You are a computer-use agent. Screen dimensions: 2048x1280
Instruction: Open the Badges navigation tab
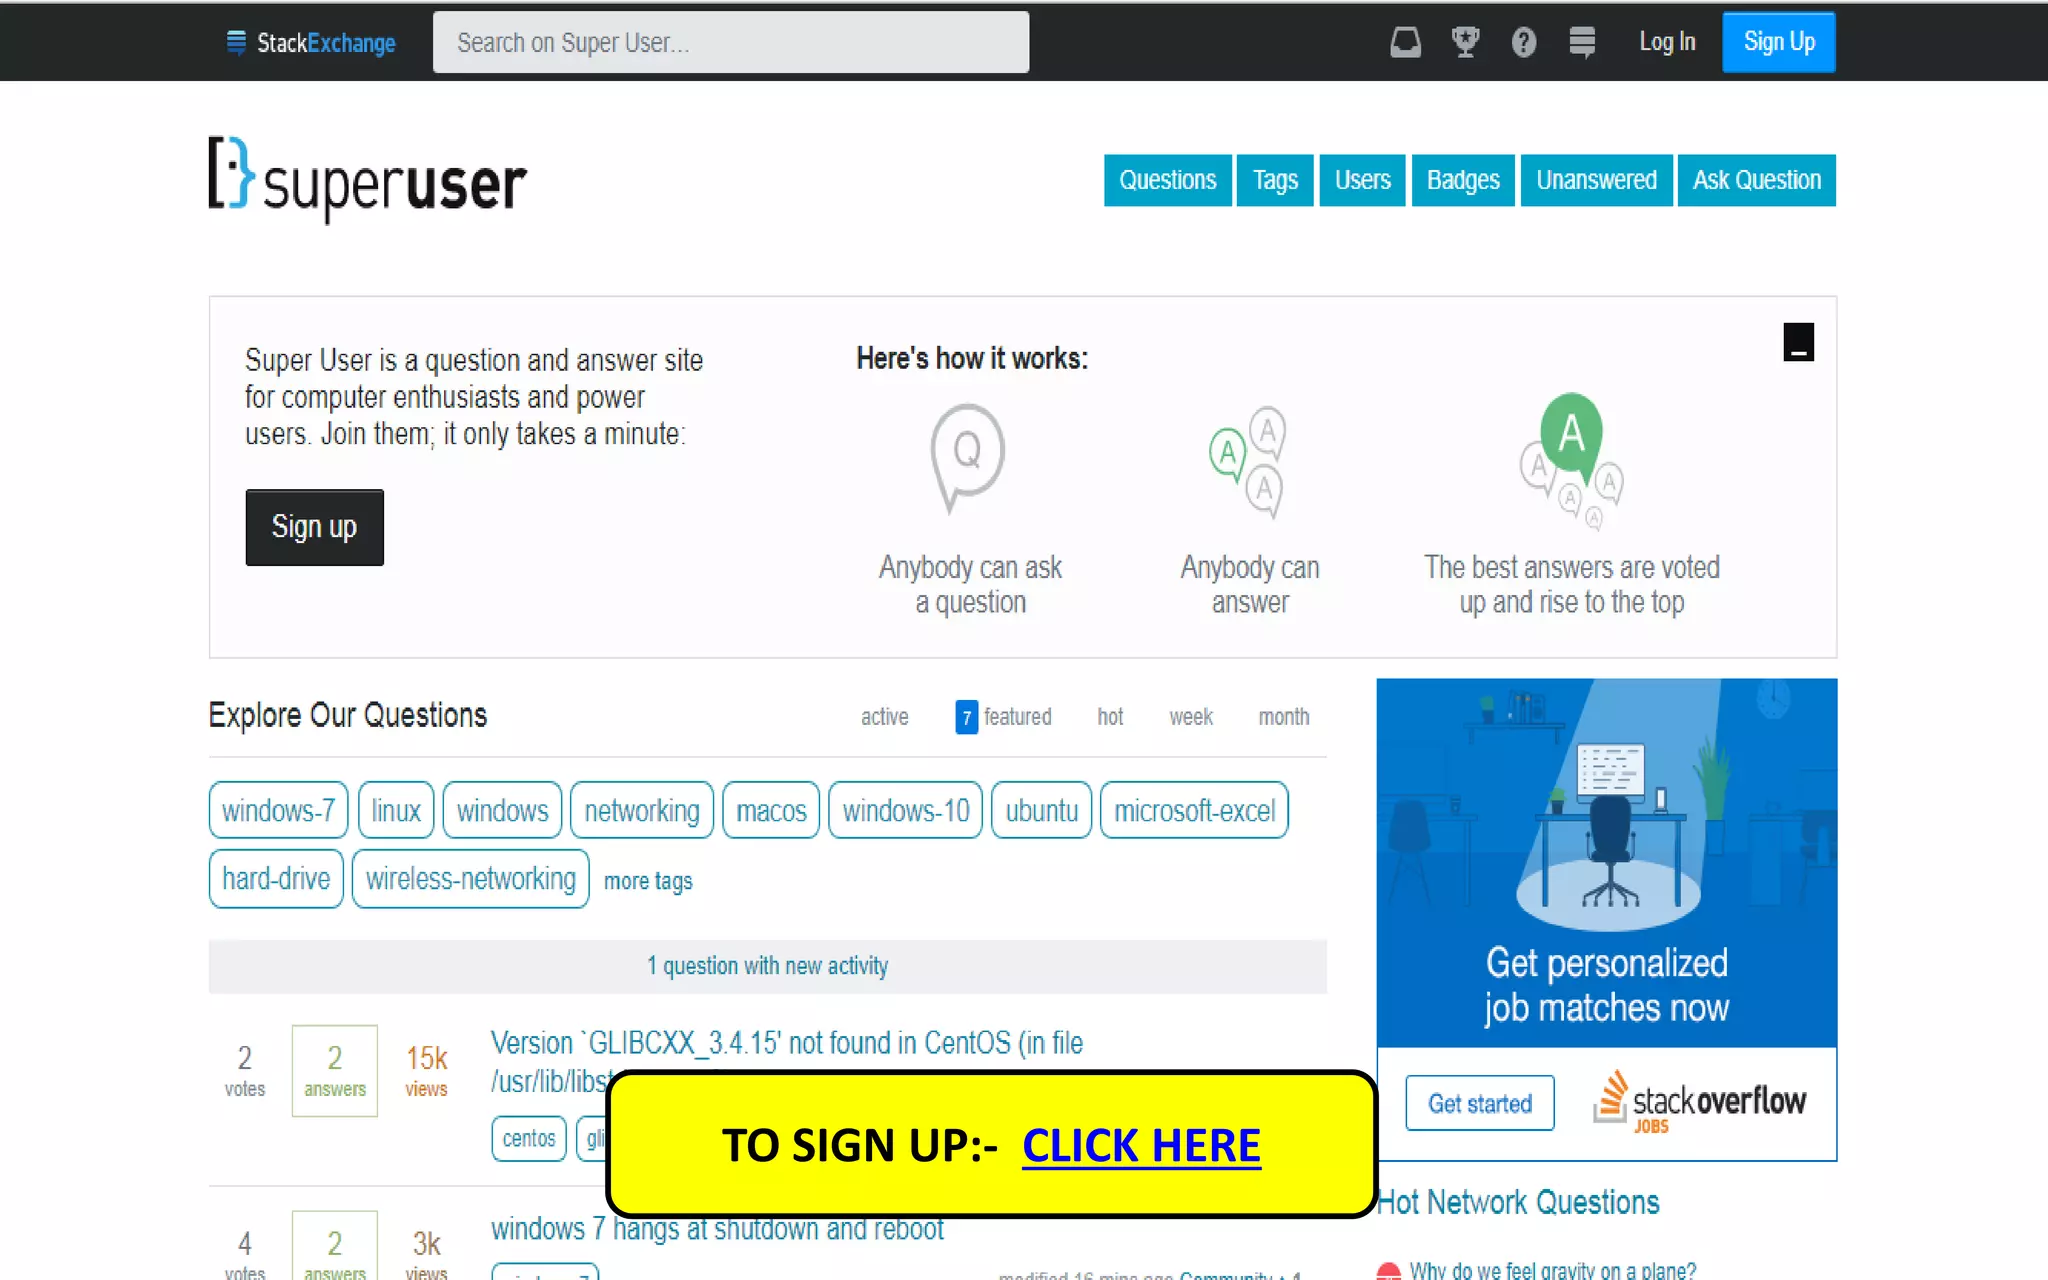point(1463,180)
